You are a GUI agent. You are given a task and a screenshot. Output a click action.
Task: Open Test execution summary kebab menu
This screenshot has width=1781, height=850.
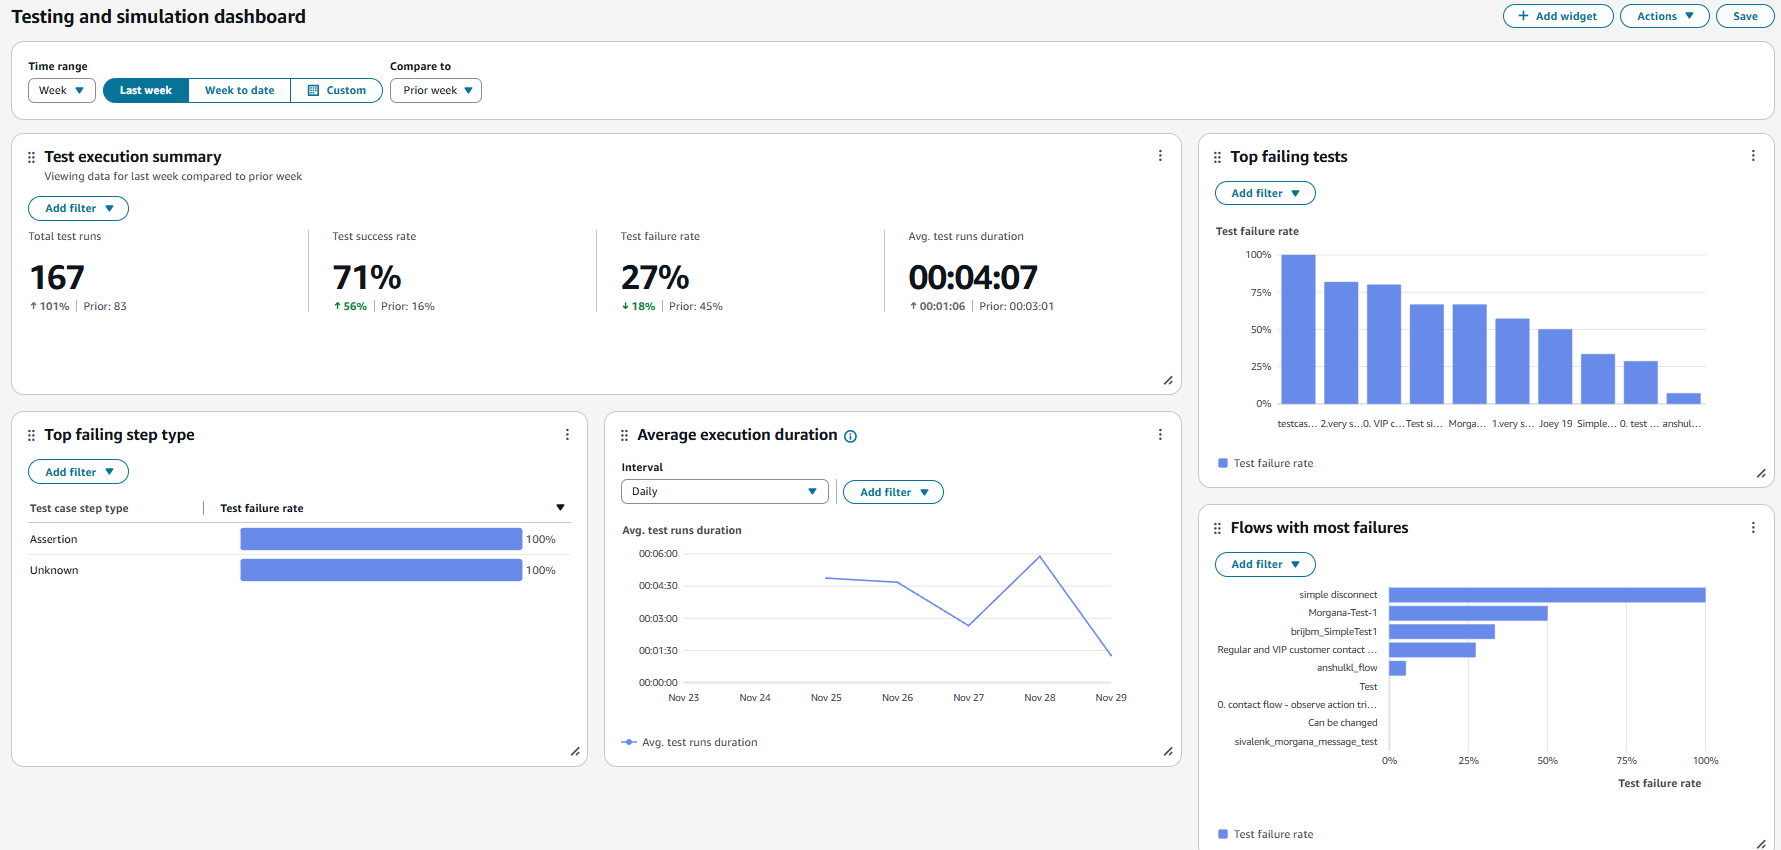pyautogui.click(x=1160, y=156)
